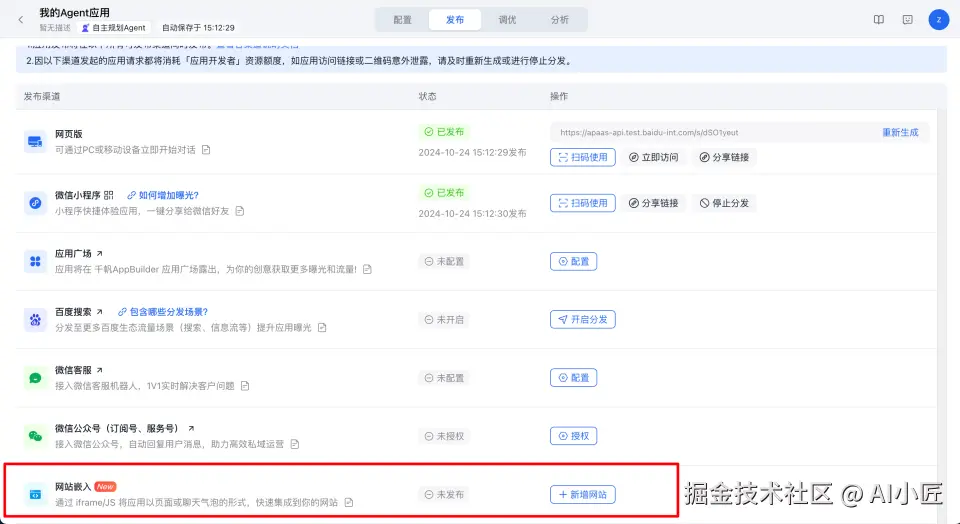960x524 pixels.
Task: Click the 未发布 status of 网站嵌入
Action: (x=444, y=495)
